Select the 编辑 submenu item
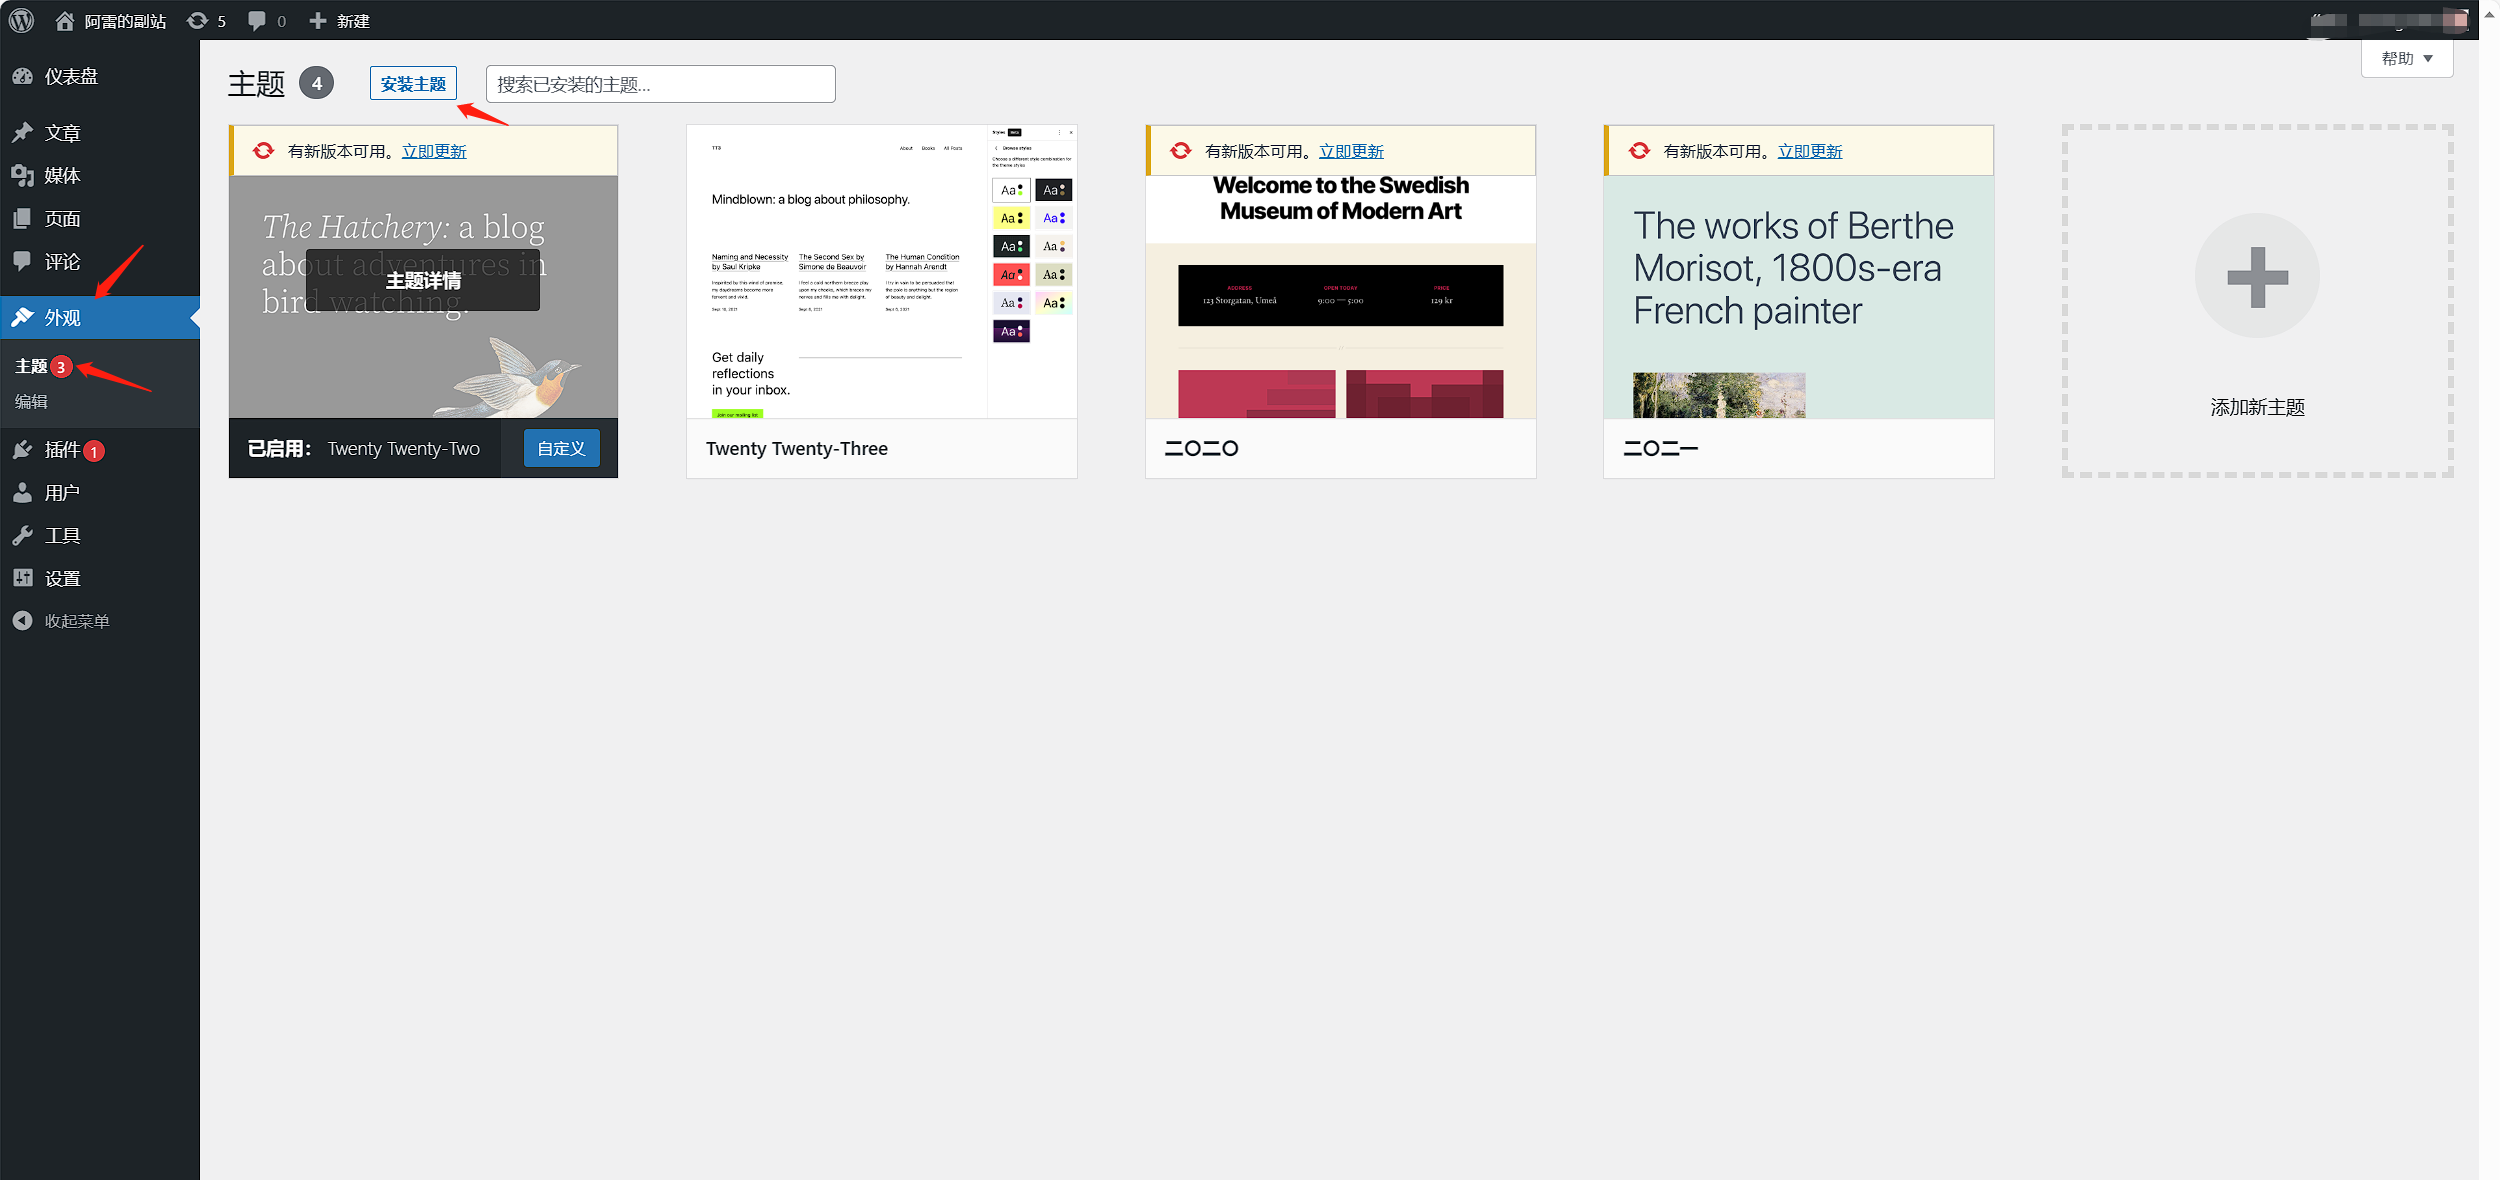2500x1180 pixels. point(31,402)
